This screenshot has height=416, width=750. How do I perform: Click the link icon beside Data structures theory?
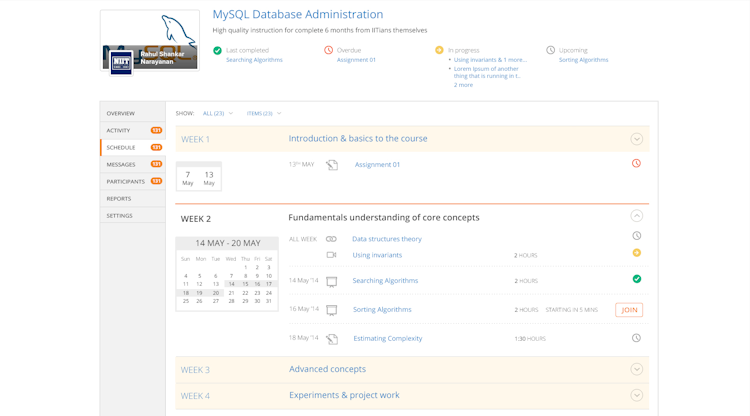coord(331,239)
